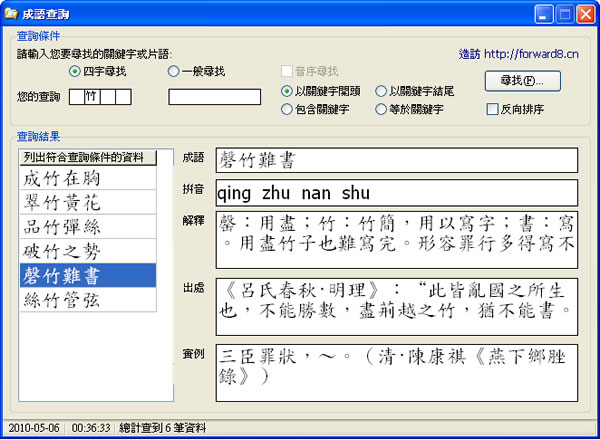Choose 以關鍵字開頭 search mode
Viewport: 600px width, 440px height.
click(288, 91)
